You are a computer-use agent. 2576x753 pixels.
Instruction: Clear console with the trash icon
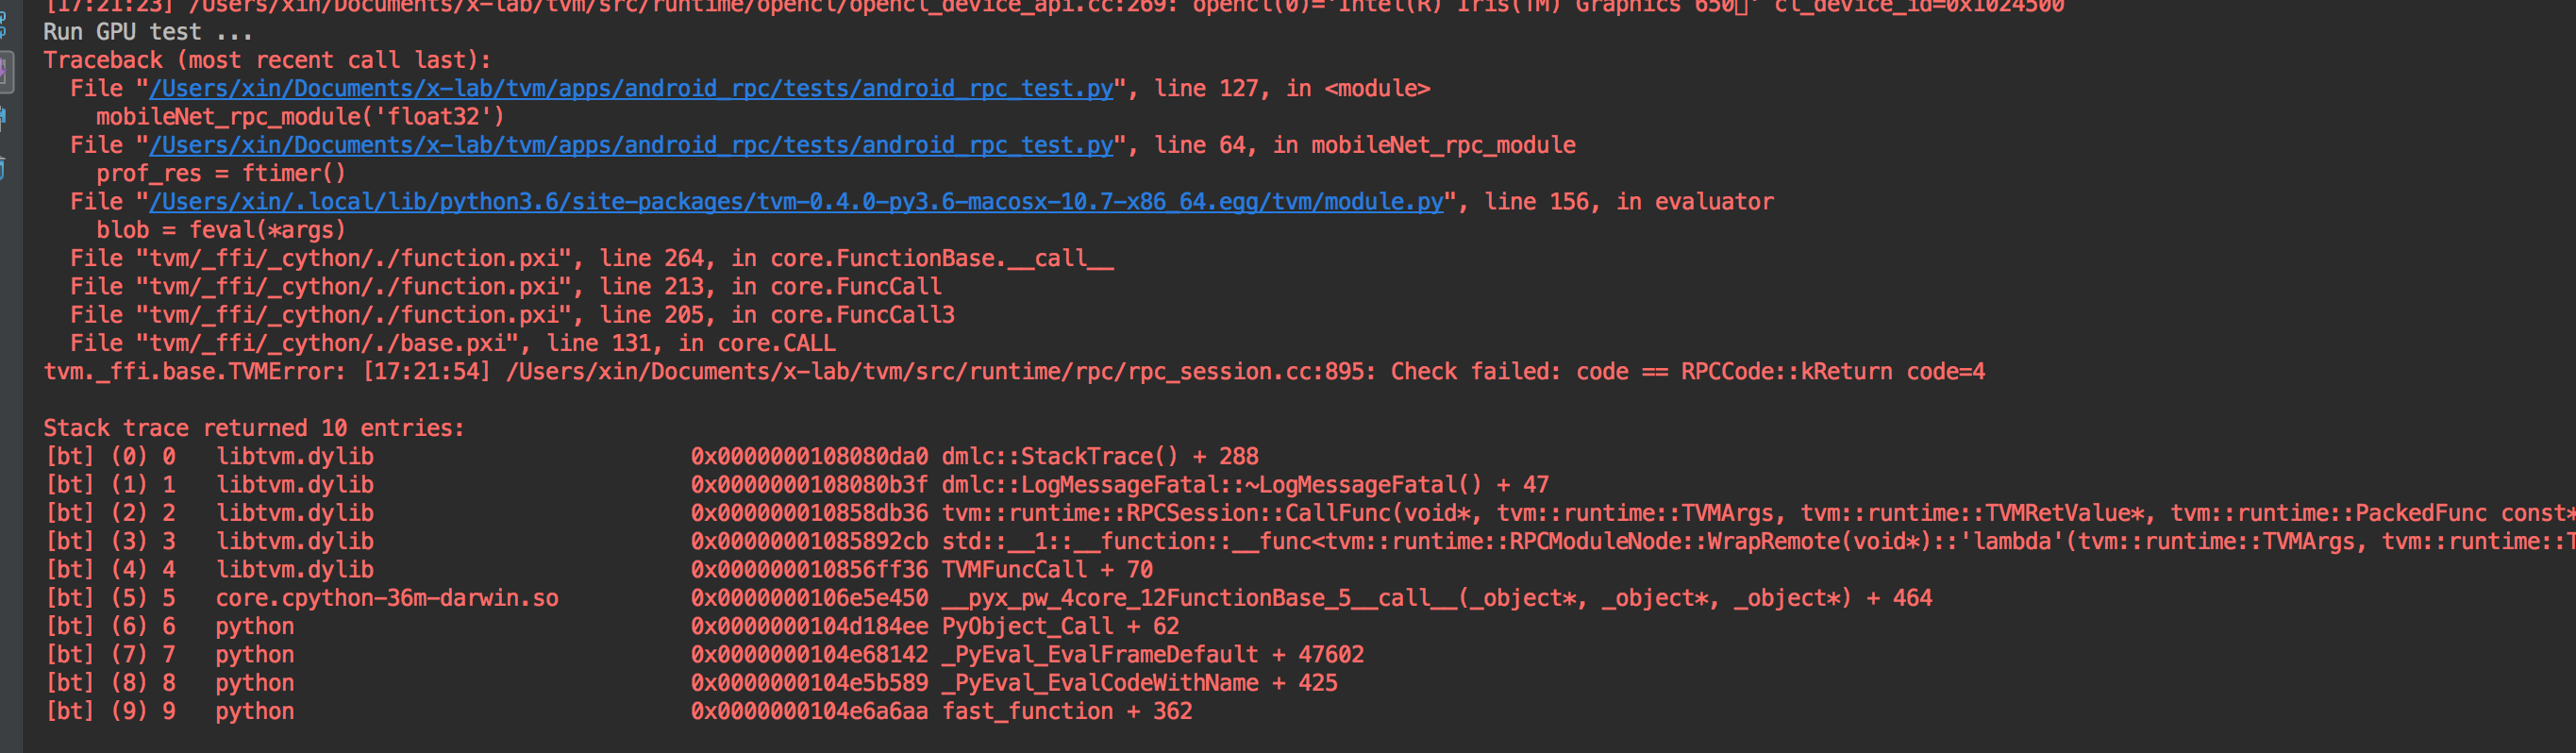[3, 168]
